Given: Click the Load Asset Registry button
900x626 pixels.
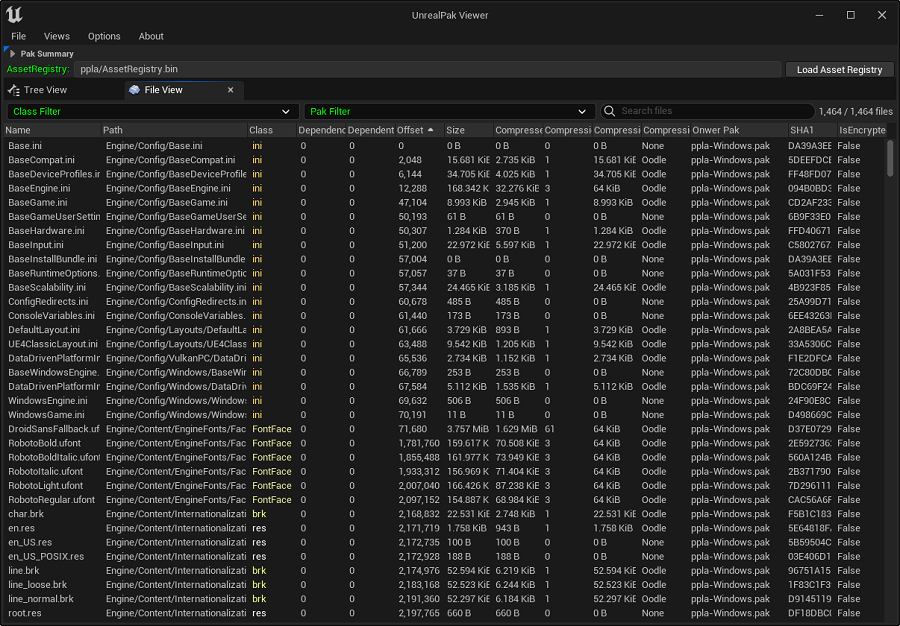Looking at the screenshot, I should click(x=839, y=69).
